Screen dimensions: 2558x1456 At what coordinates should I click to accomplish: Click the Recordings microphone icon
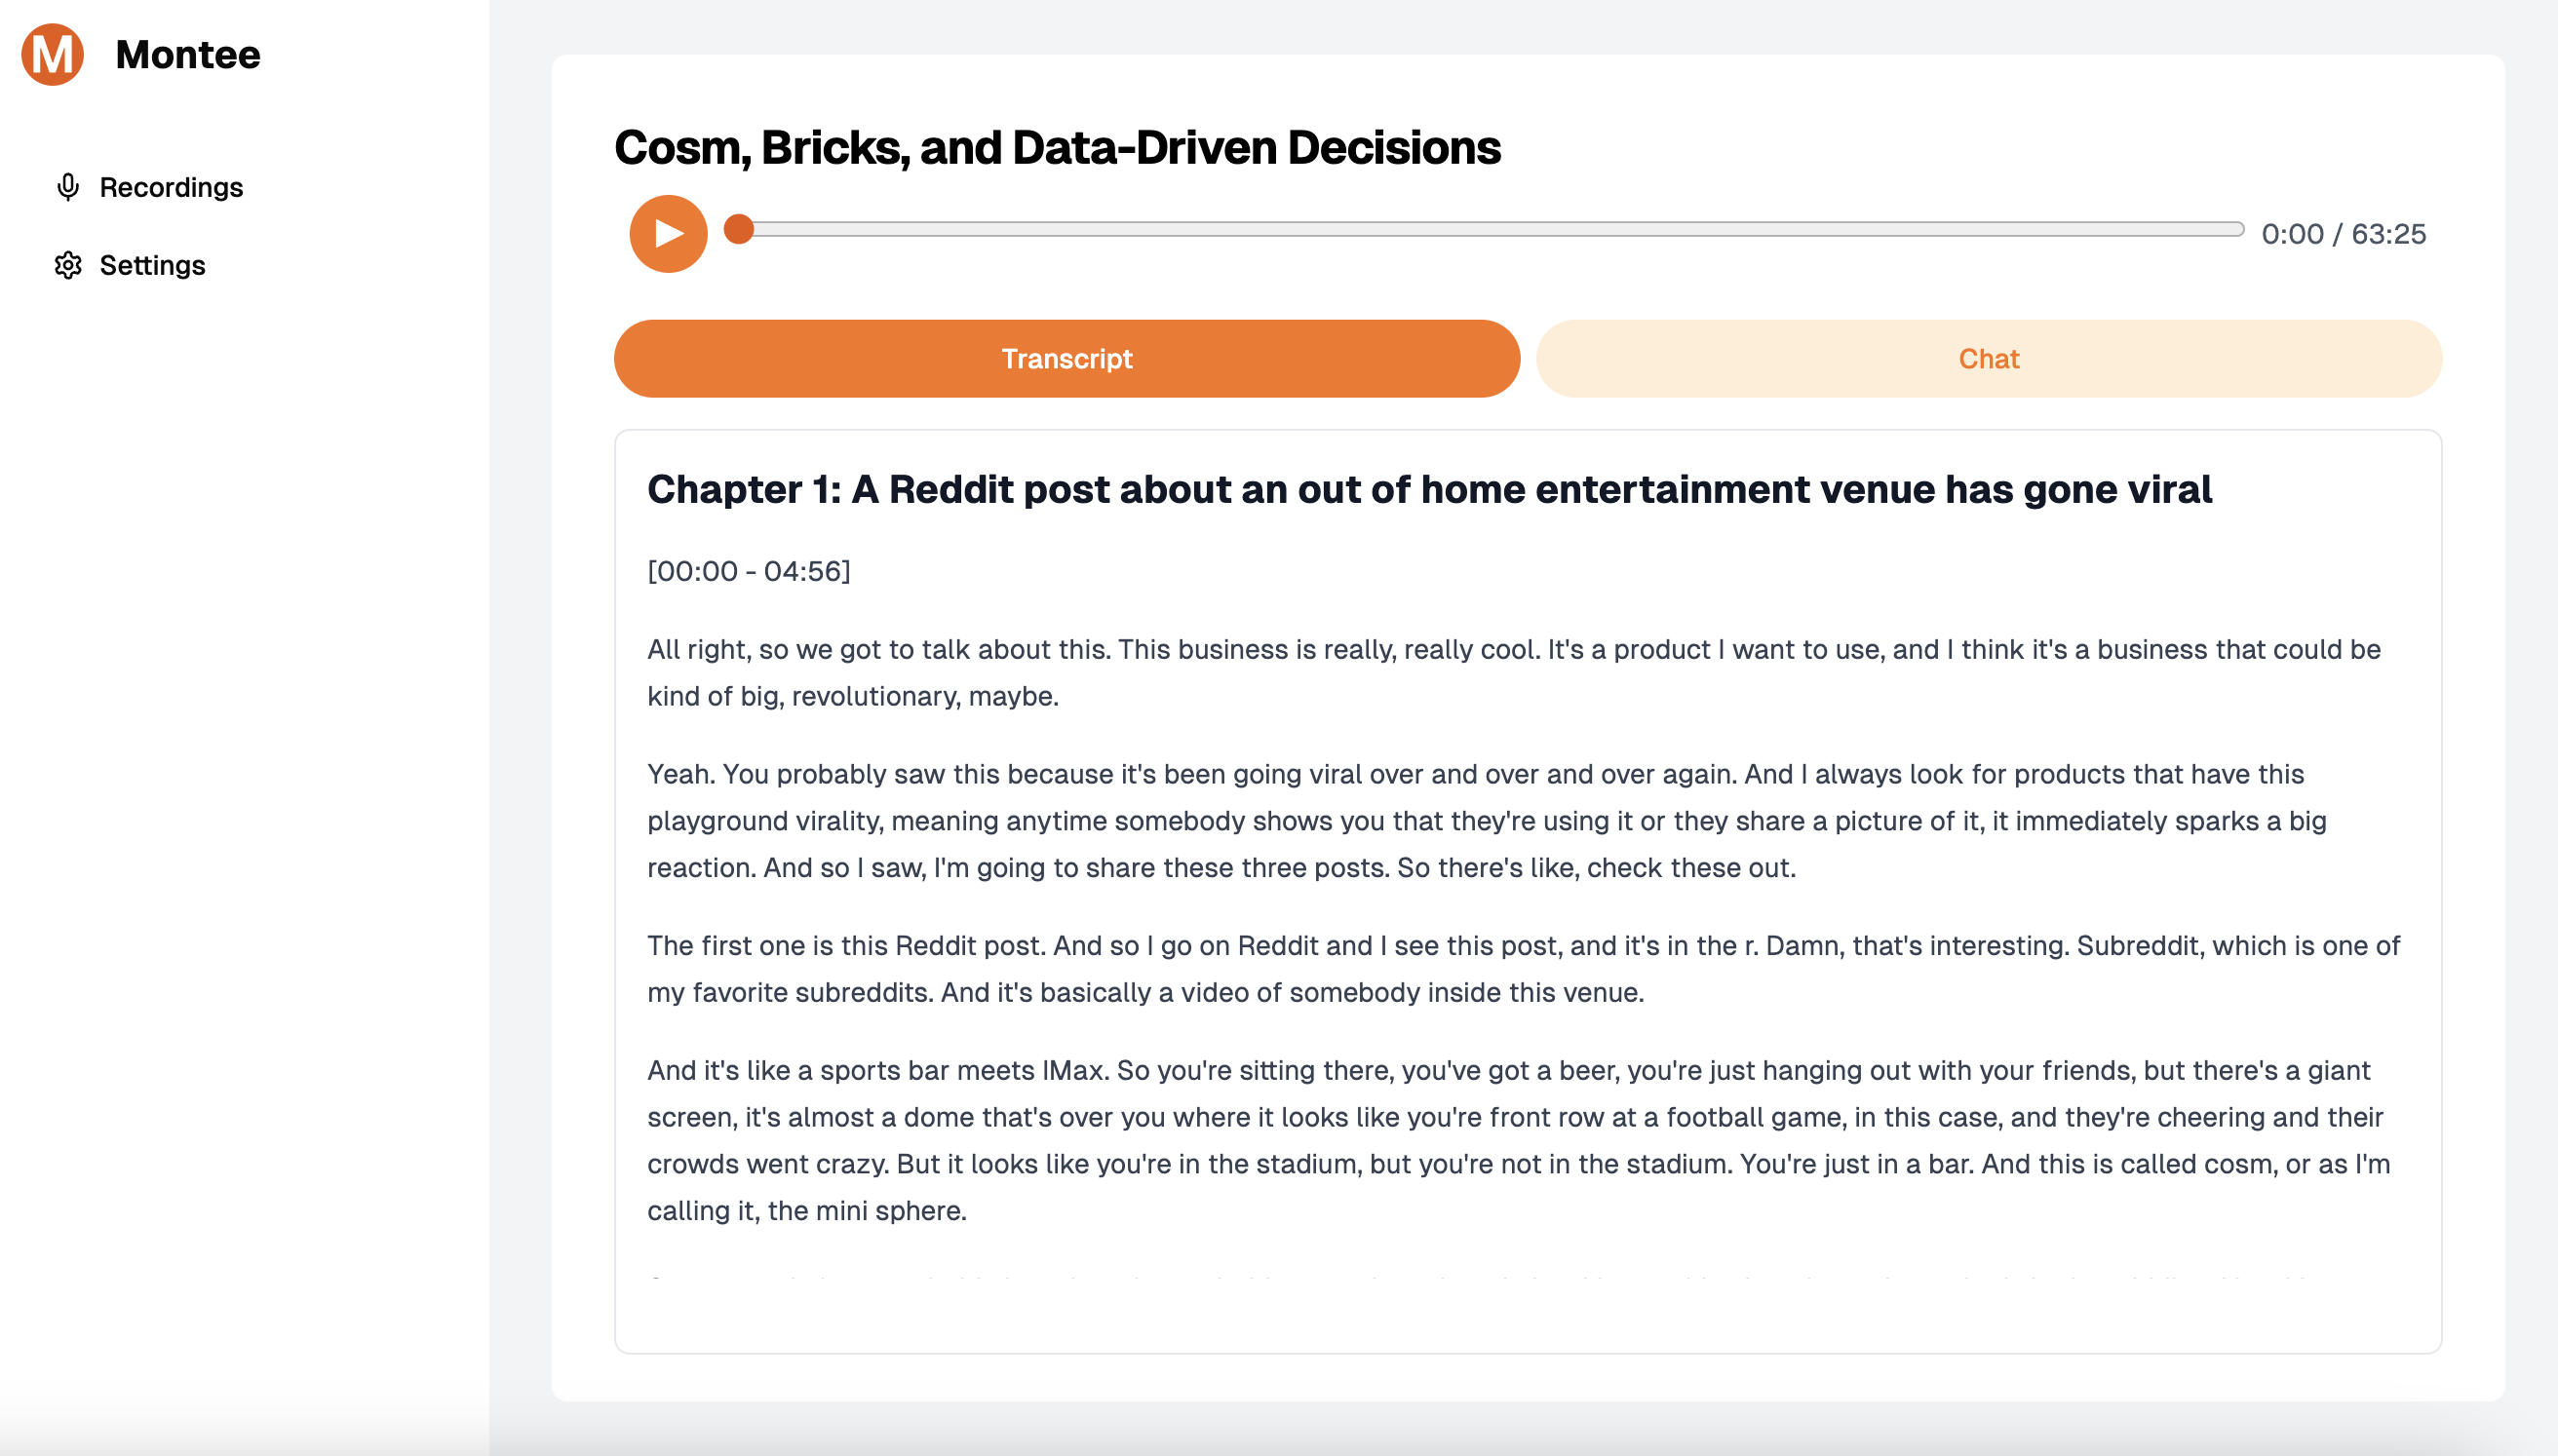coord(66,186)
